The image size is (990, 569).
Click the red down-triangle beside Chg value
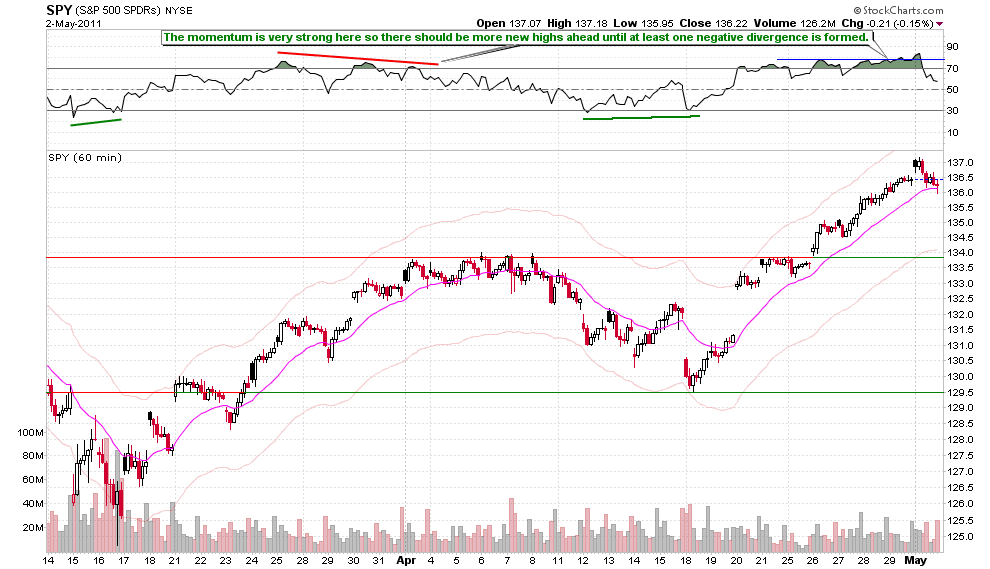(x=939, y=24)
